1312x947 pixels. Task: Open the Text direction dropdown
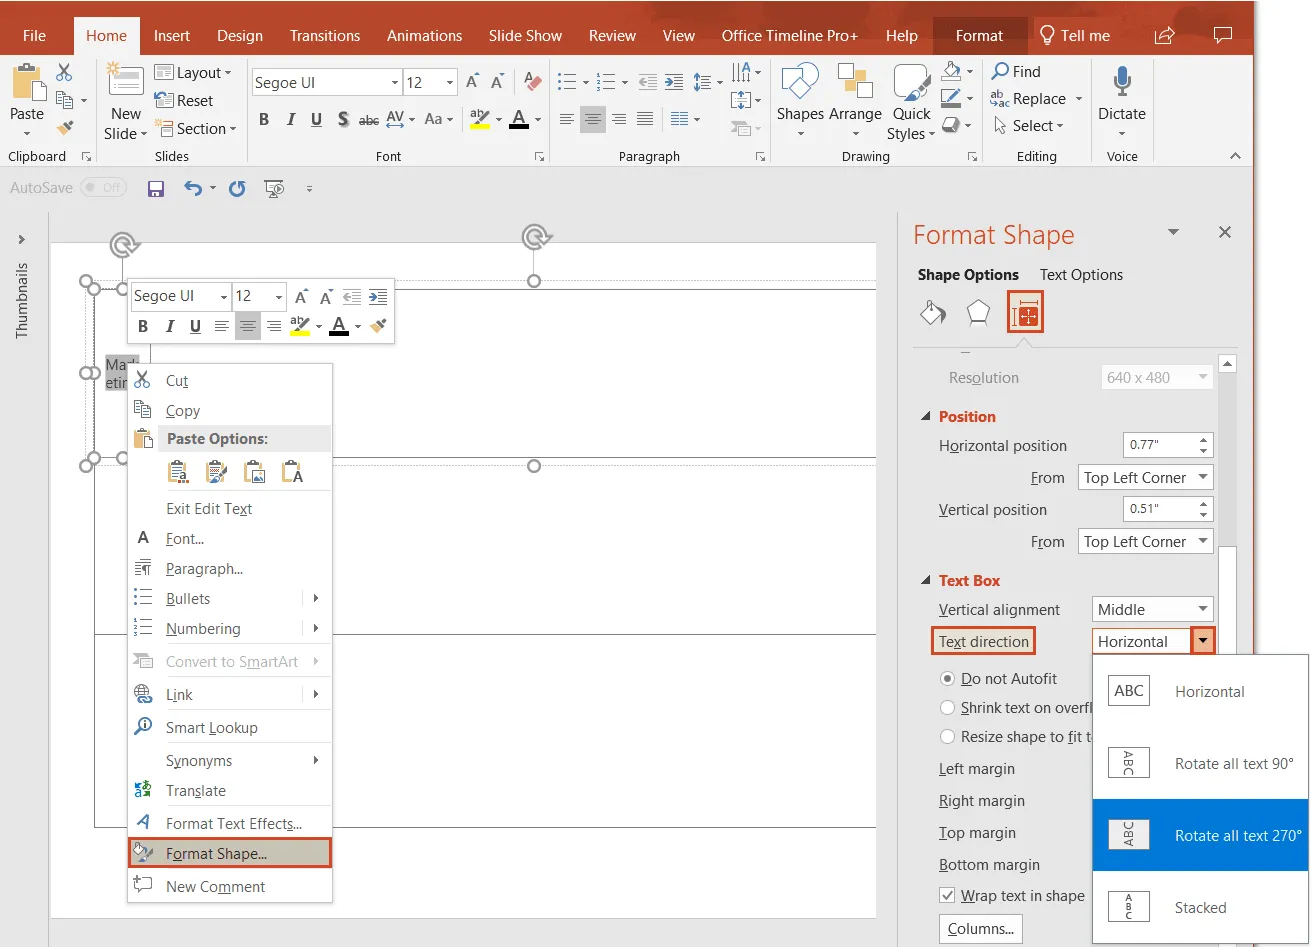1202,640
